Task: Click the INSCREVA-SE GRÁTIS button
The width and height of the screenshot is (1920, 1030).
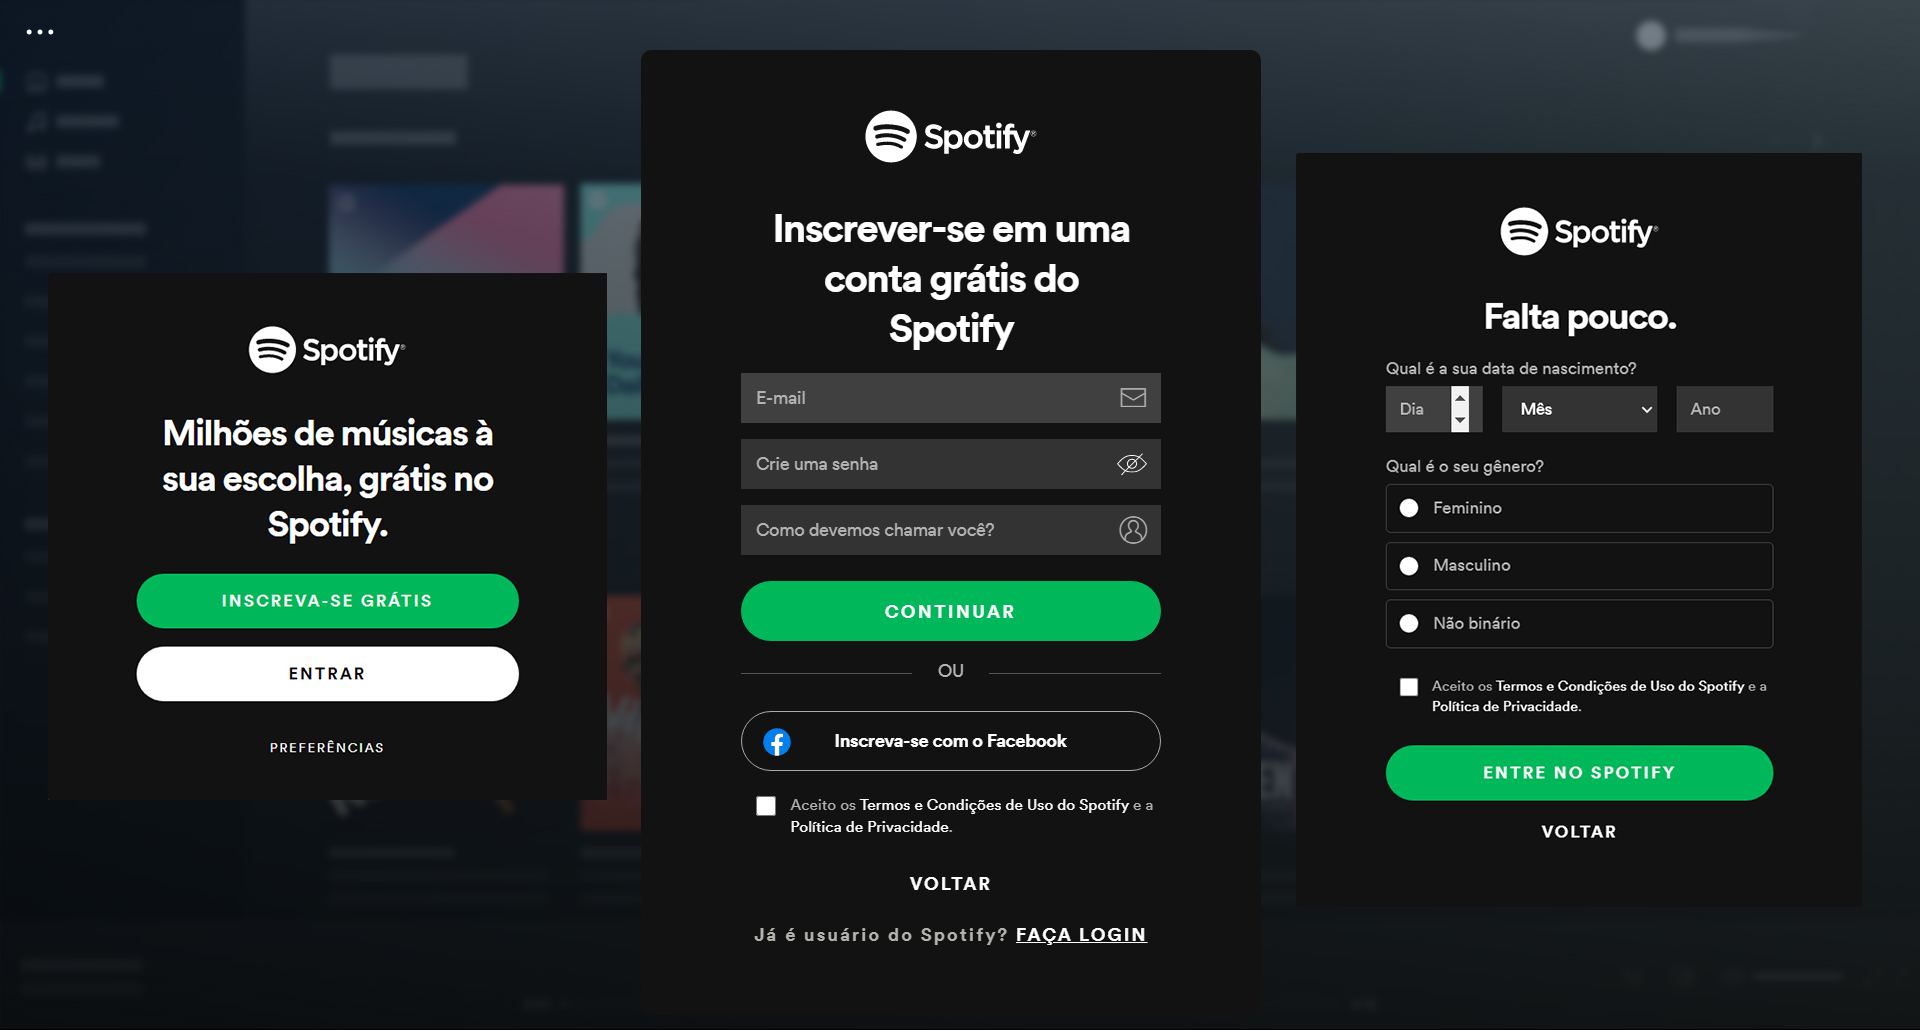Action: click(327, 601)
